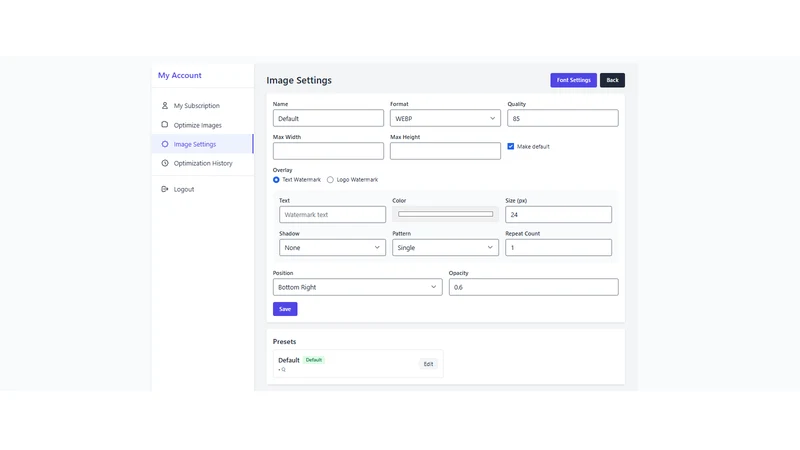Click the Optimization History clock icon
800x450 pixels.
click(x=165, y=163)
